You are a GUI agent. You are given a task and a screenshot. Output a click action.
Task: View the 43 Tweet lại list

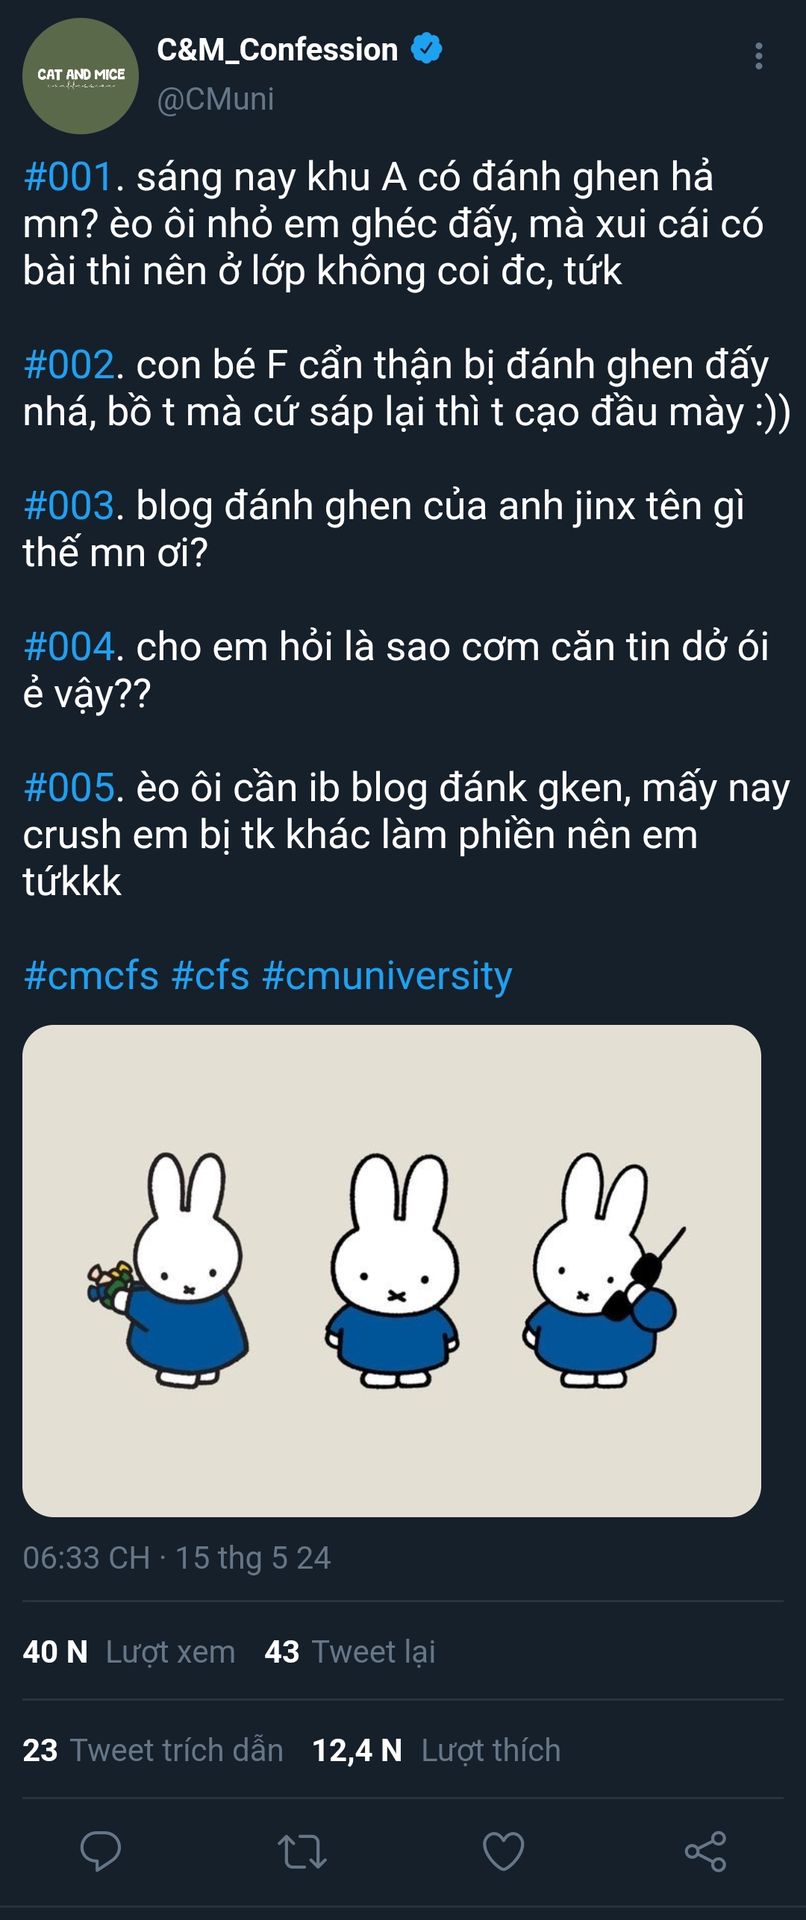tap(350, 1651)
